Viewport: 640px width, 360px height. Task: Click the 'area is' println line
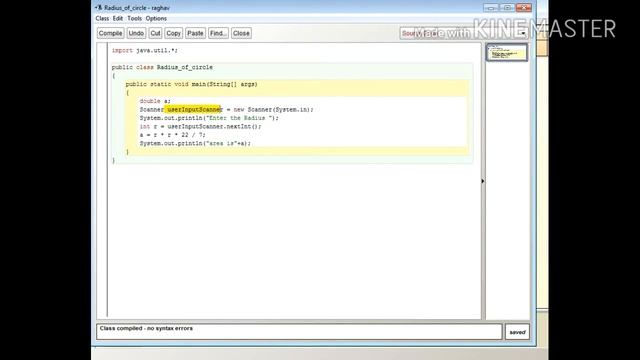coord(195,143)
